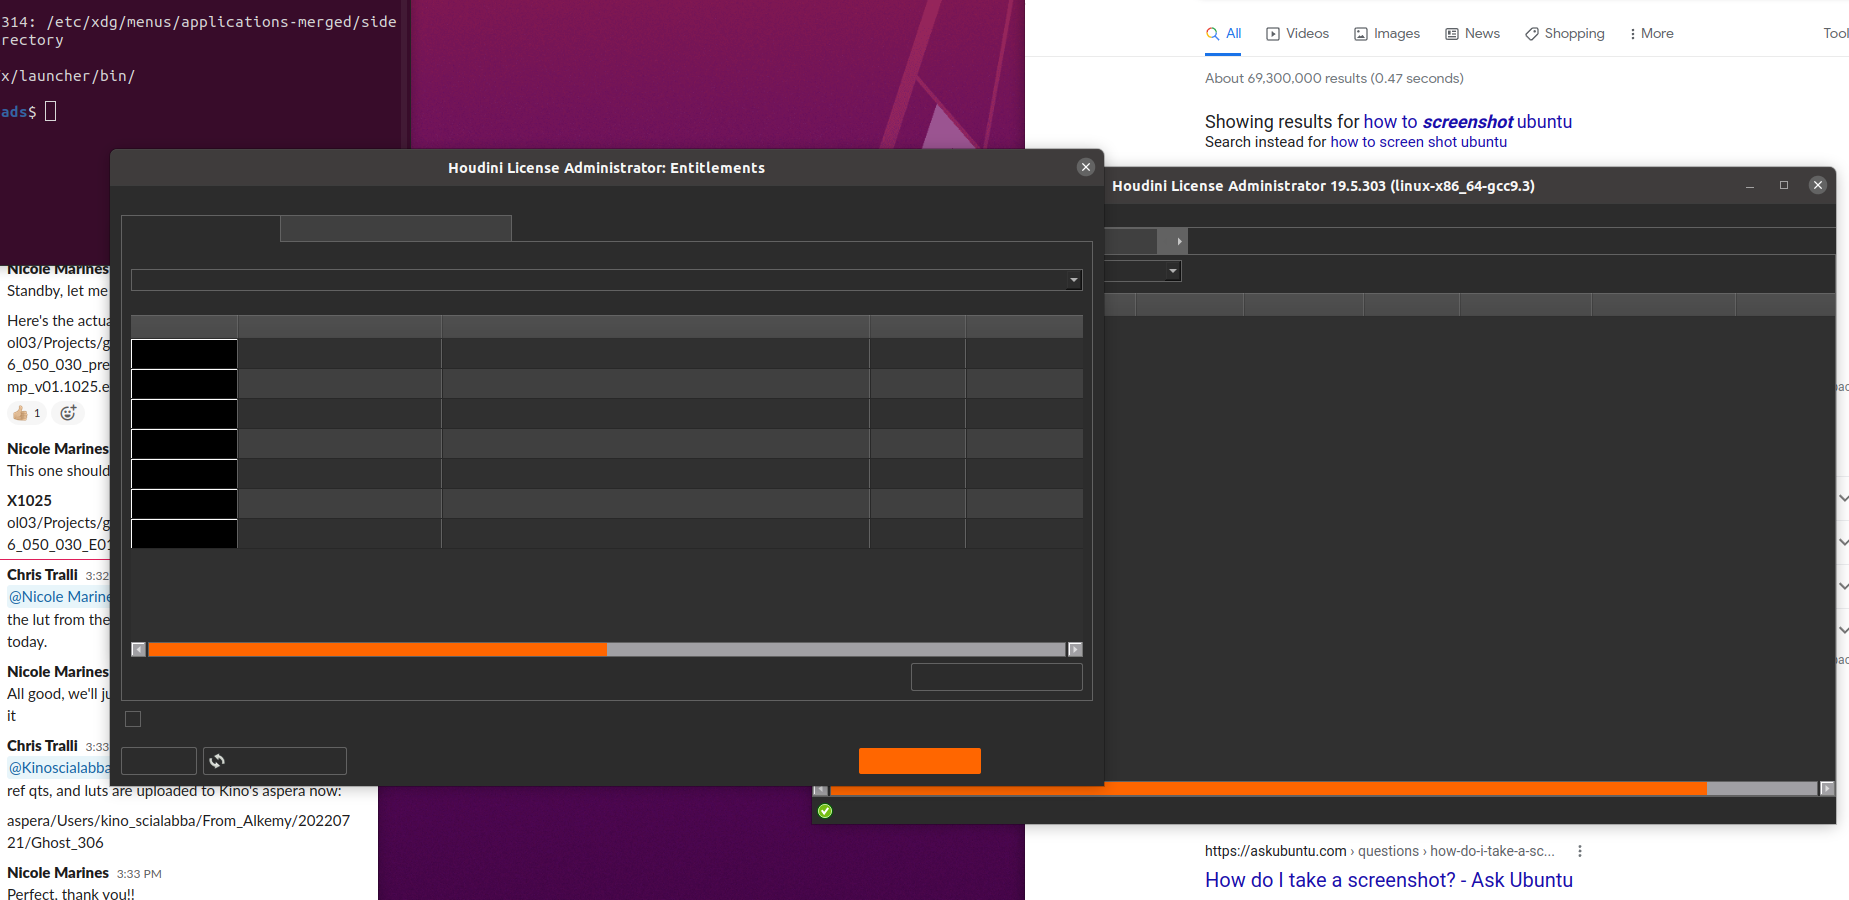Click Chris Tralli's name on the 3:32 message

[x=42, y=575]
